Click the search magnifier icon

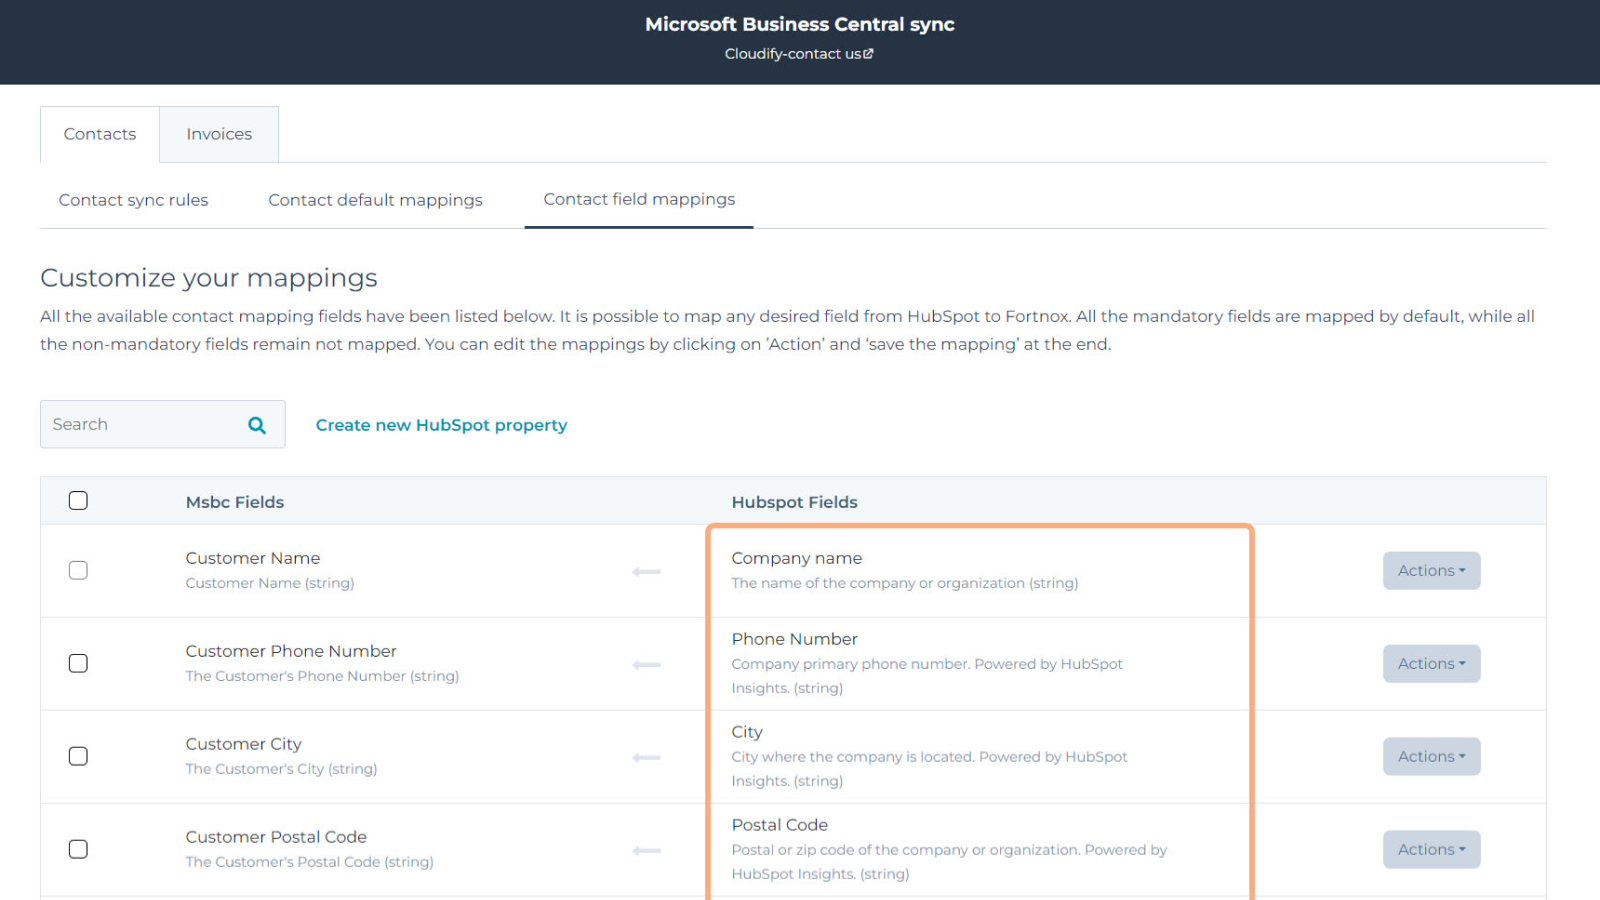257,425
